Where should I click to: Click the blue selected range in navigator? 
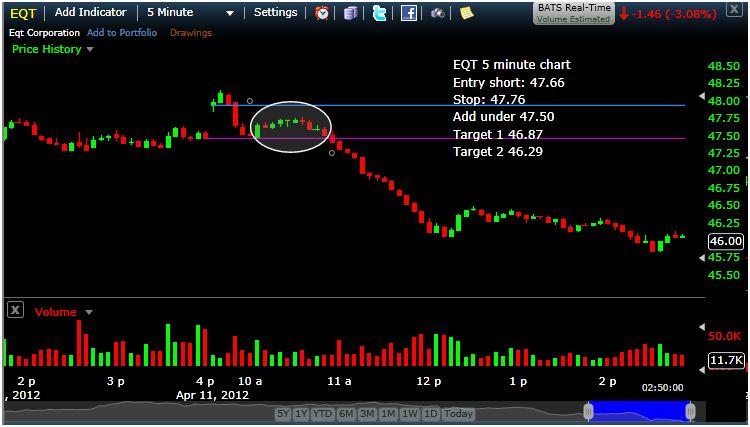pos(639,412)
